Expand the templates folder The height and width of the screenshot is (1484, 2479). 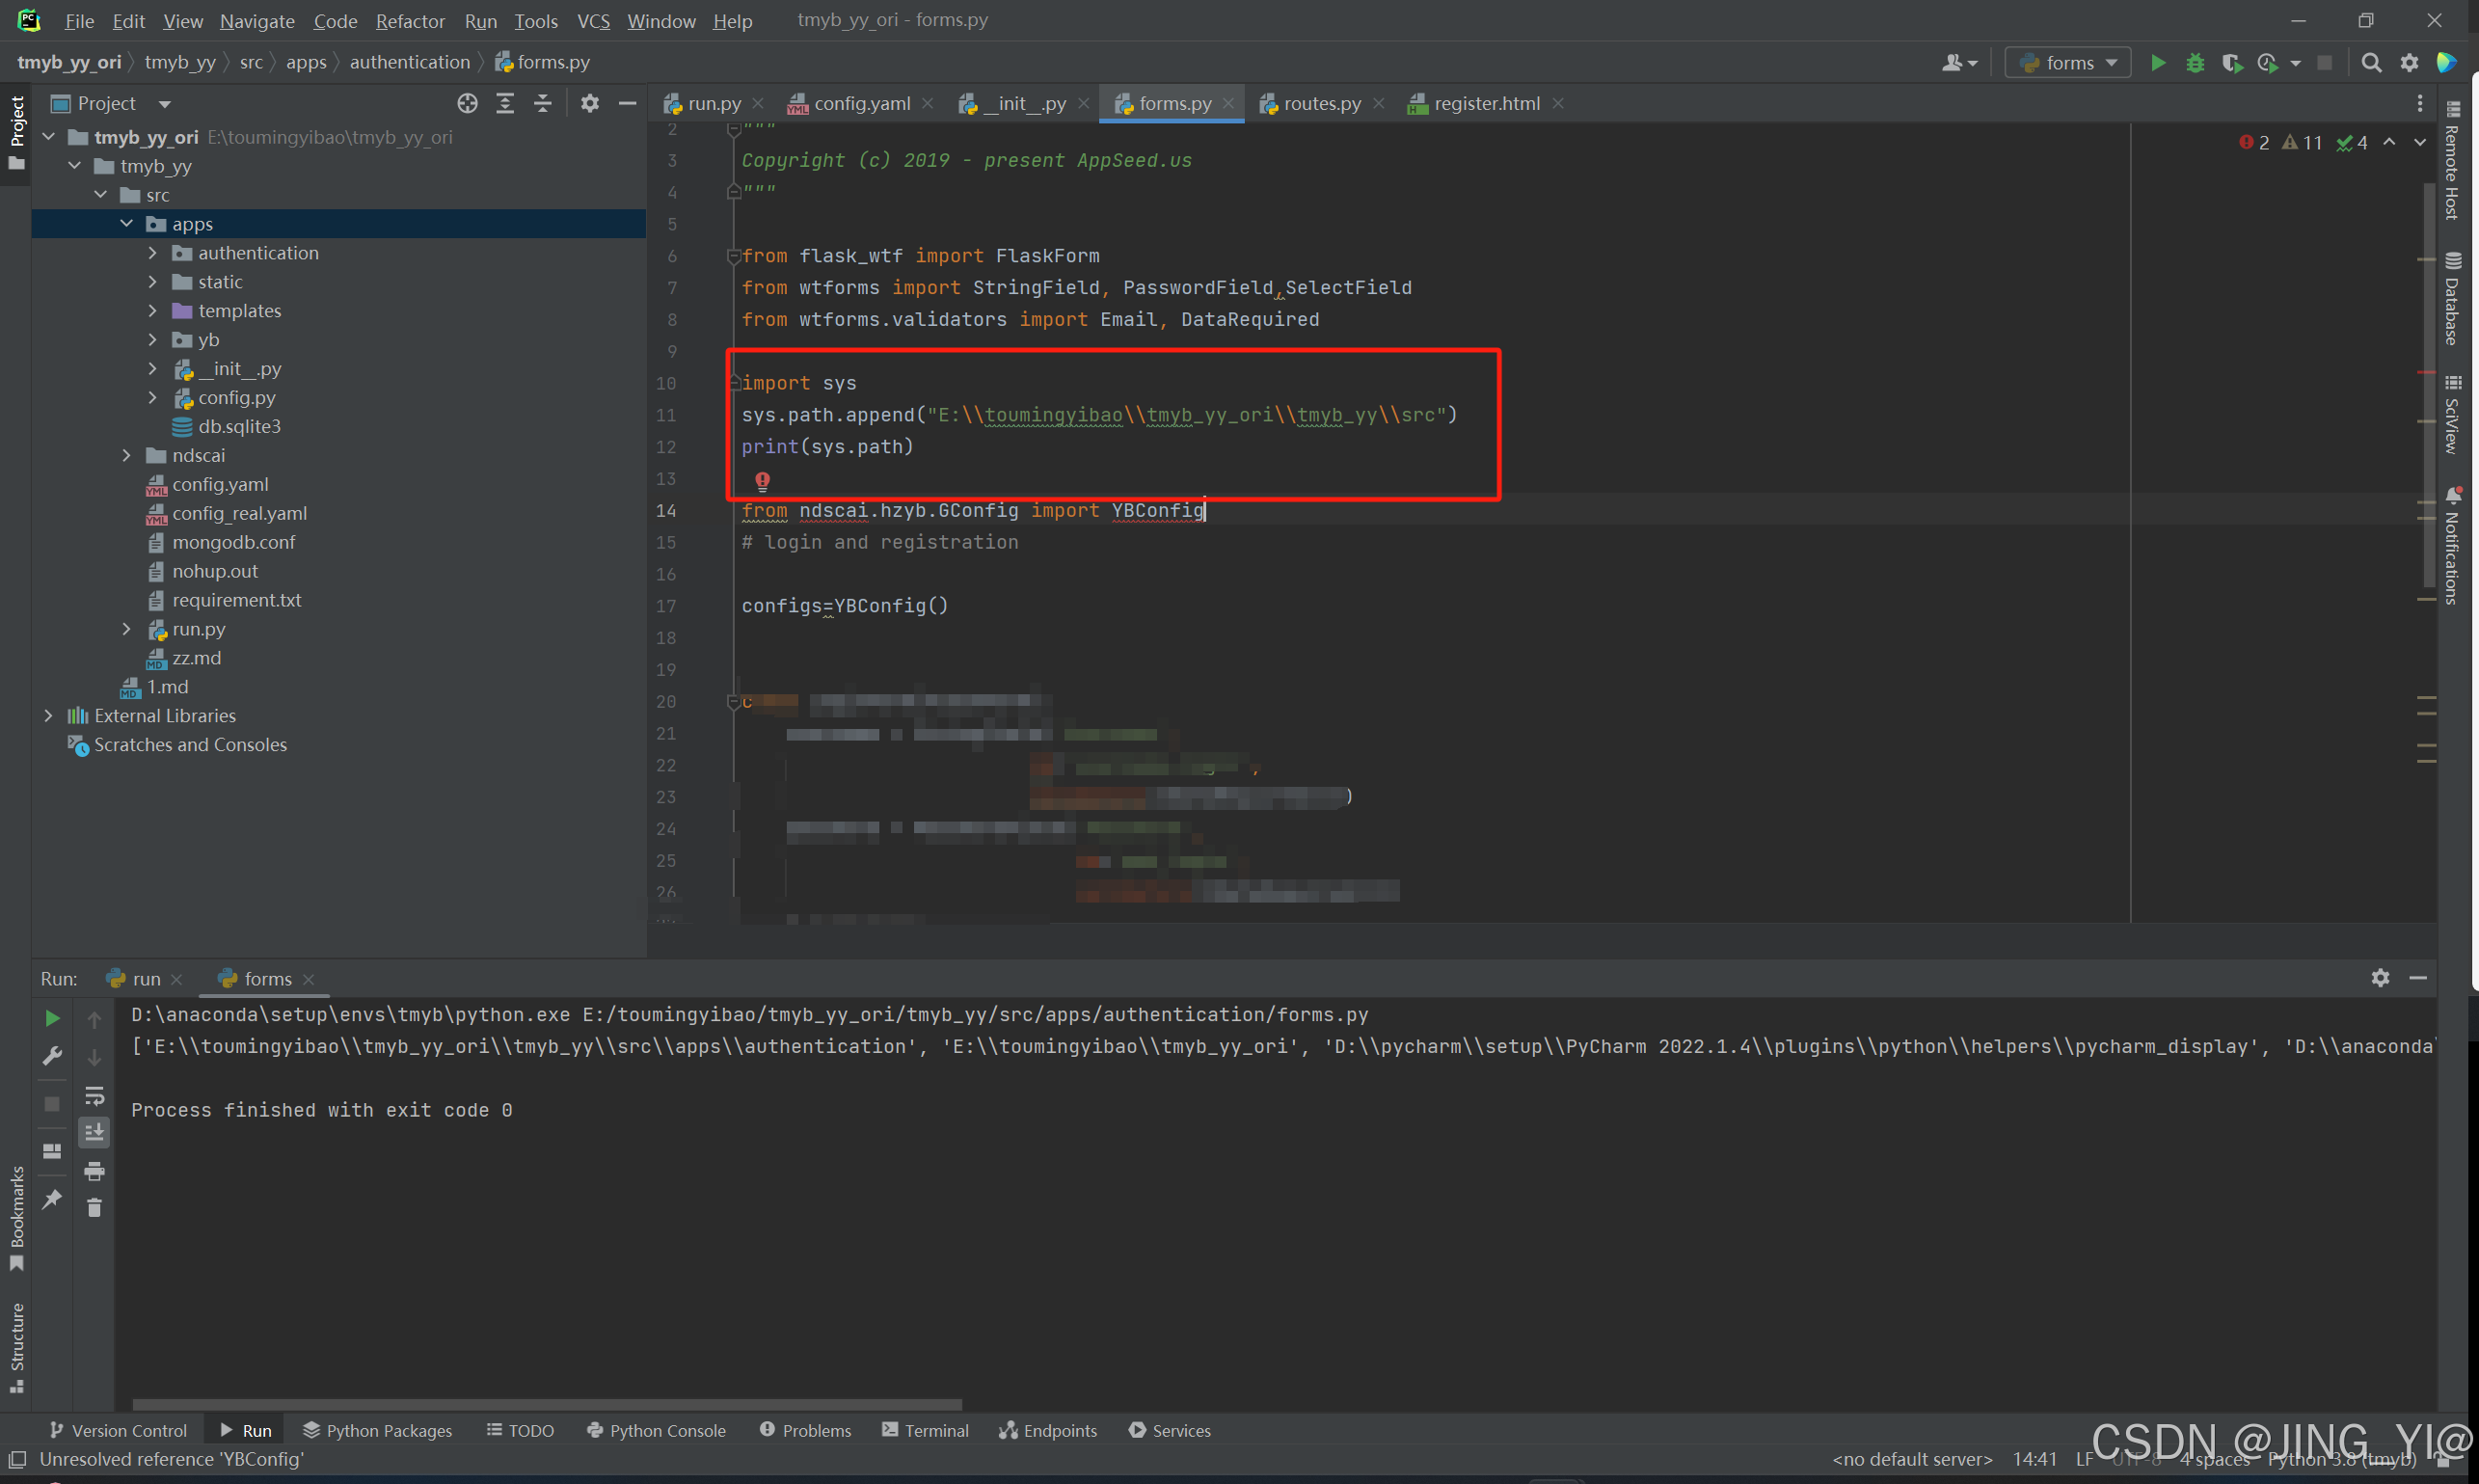(152, 311)
